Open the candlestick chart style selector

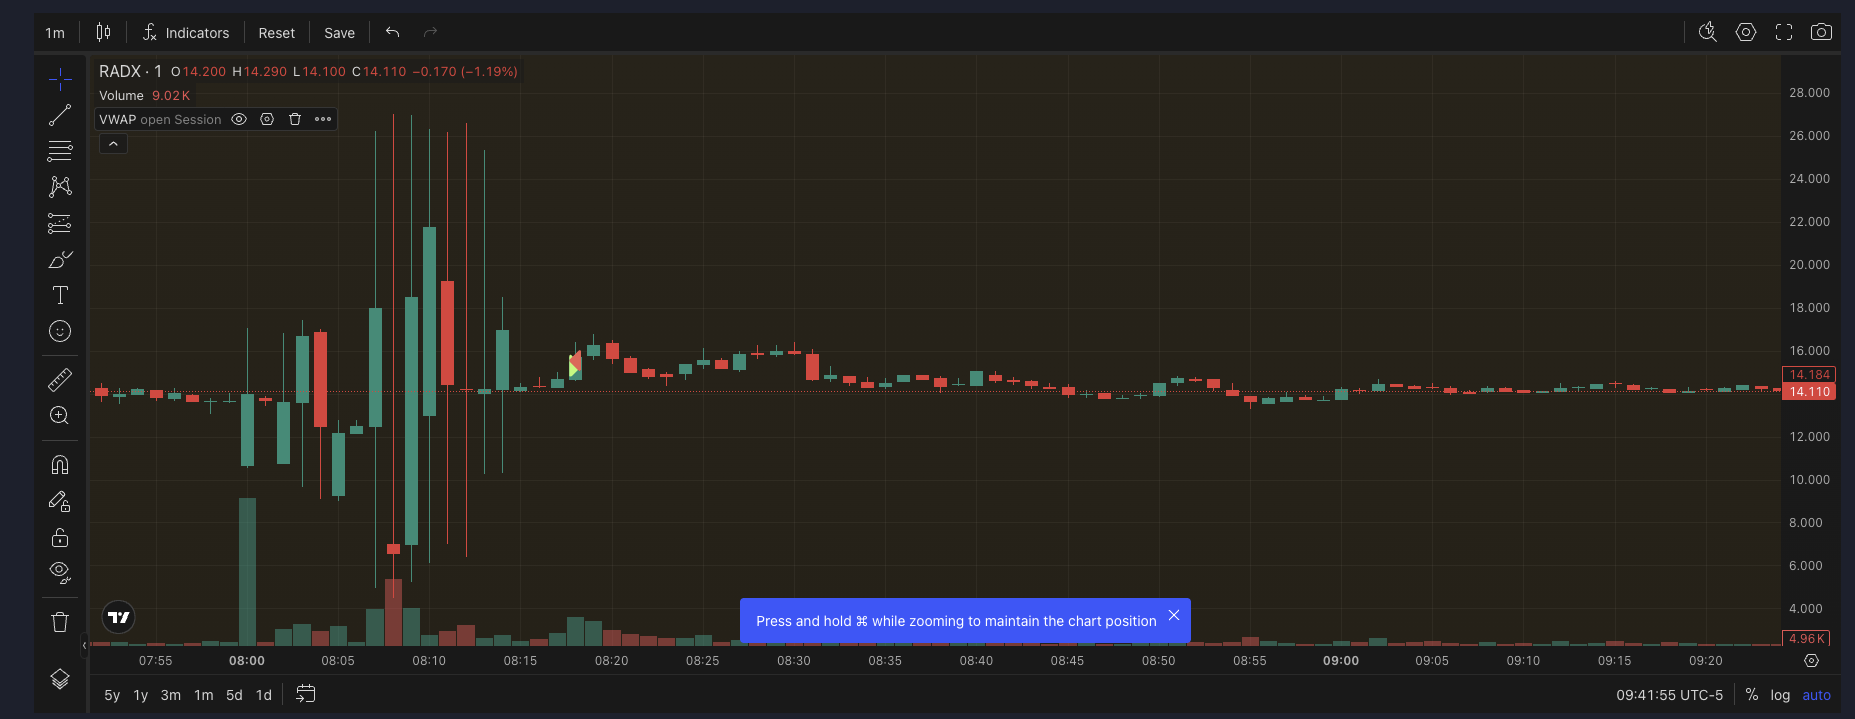coord(103,32)
